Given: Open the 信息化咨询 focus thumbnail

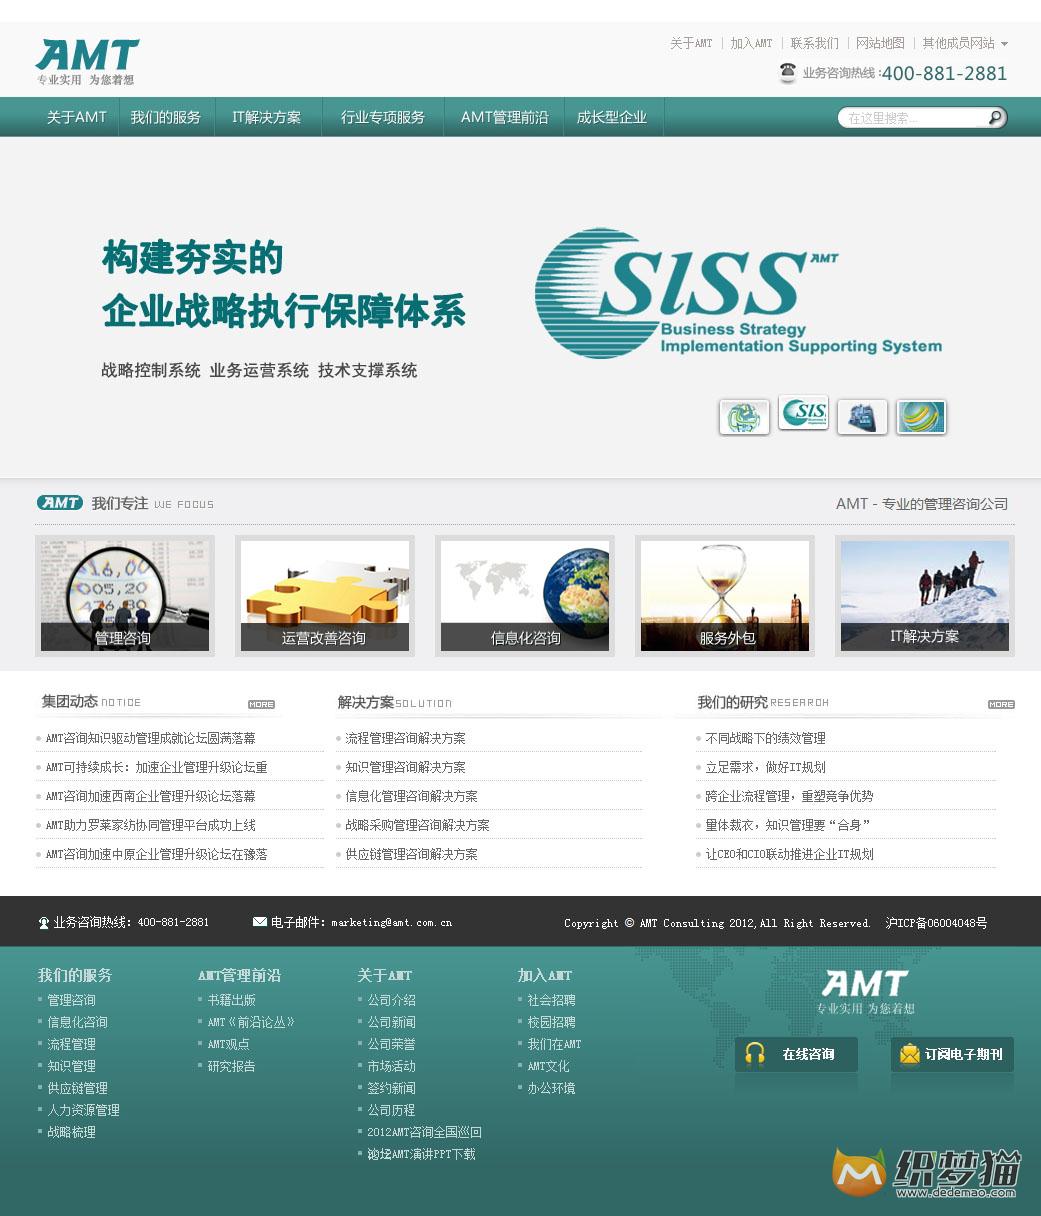Looking at the screenshot, I should click(x=525, y=596).
